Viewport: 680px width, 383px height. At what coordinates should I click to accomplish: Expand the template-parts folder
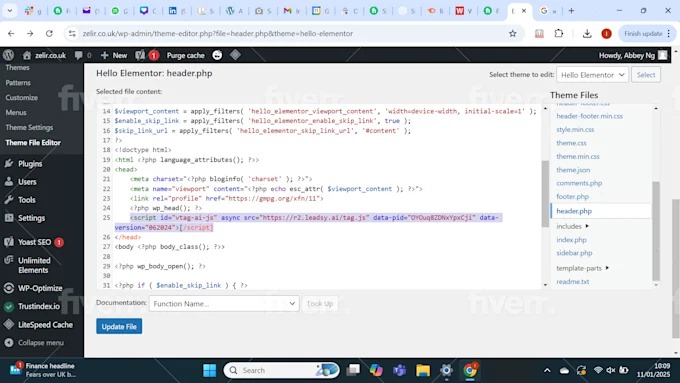[x=582, y=268]
